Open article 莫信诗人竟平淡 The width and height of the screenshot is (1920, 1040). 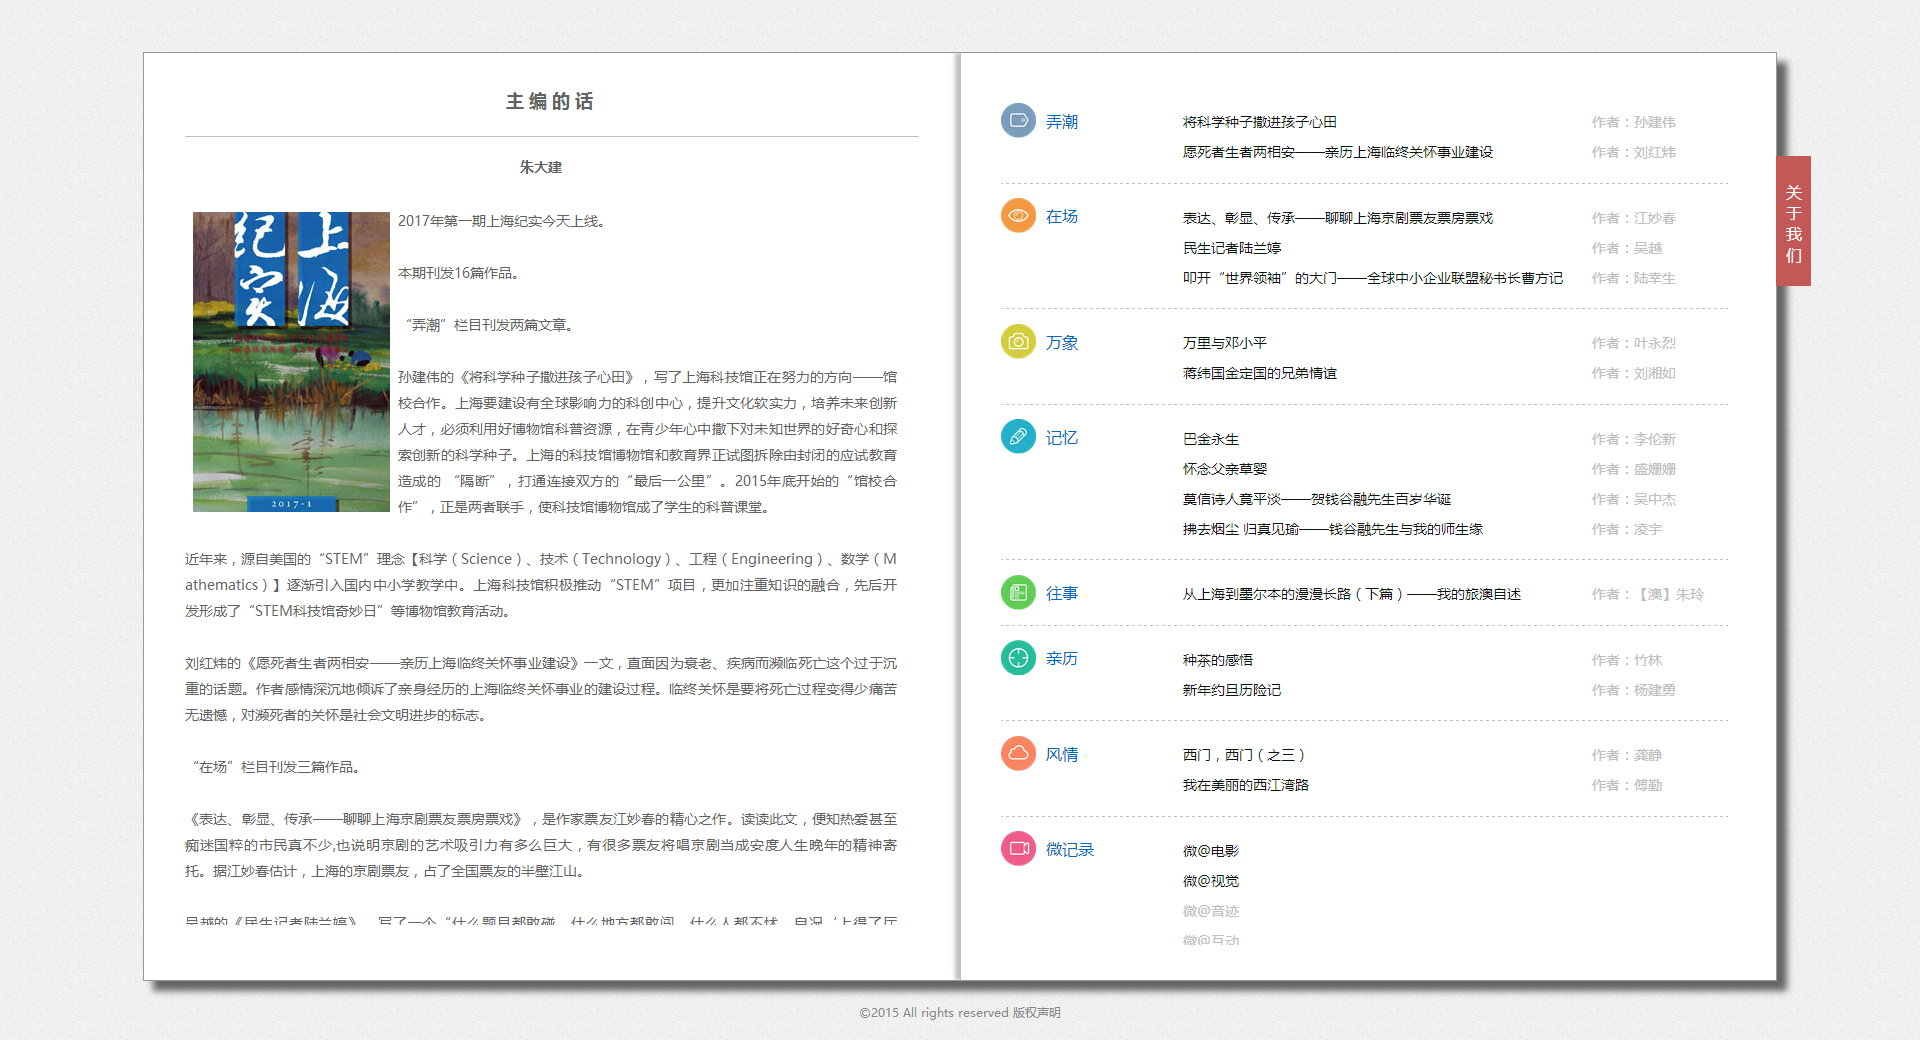[x=1317, y=499]
